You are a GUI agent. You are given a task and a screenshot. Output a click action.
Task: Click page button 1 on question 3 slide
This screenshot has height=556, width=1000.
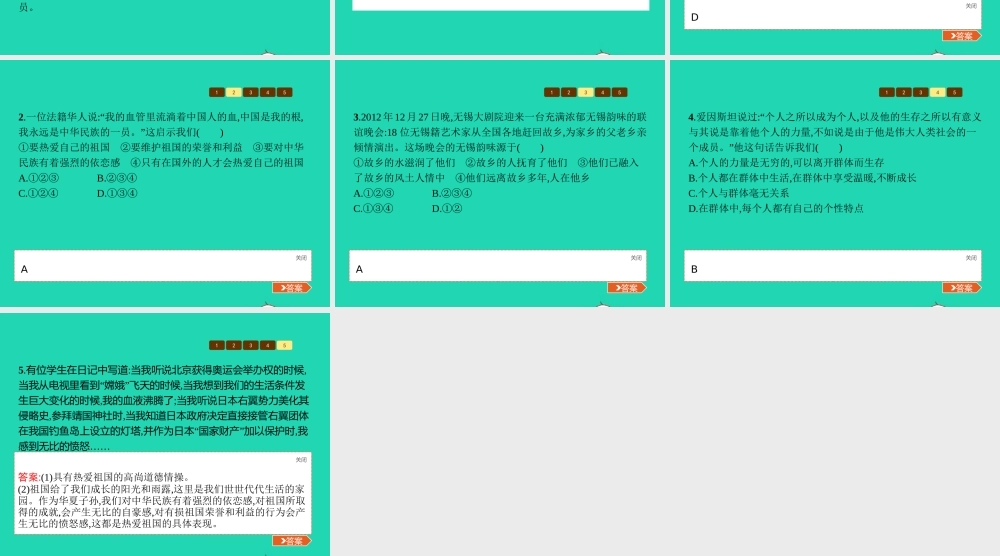click(552, 92)
